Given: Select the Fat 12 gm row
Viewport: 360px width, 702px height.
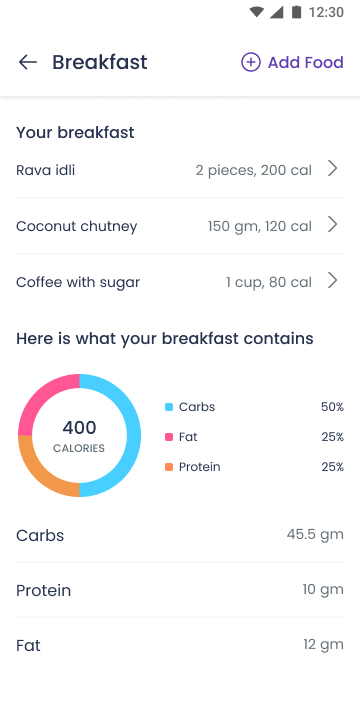Looking at the screenshot, I should pyautogui.click(x=180, y=645).
